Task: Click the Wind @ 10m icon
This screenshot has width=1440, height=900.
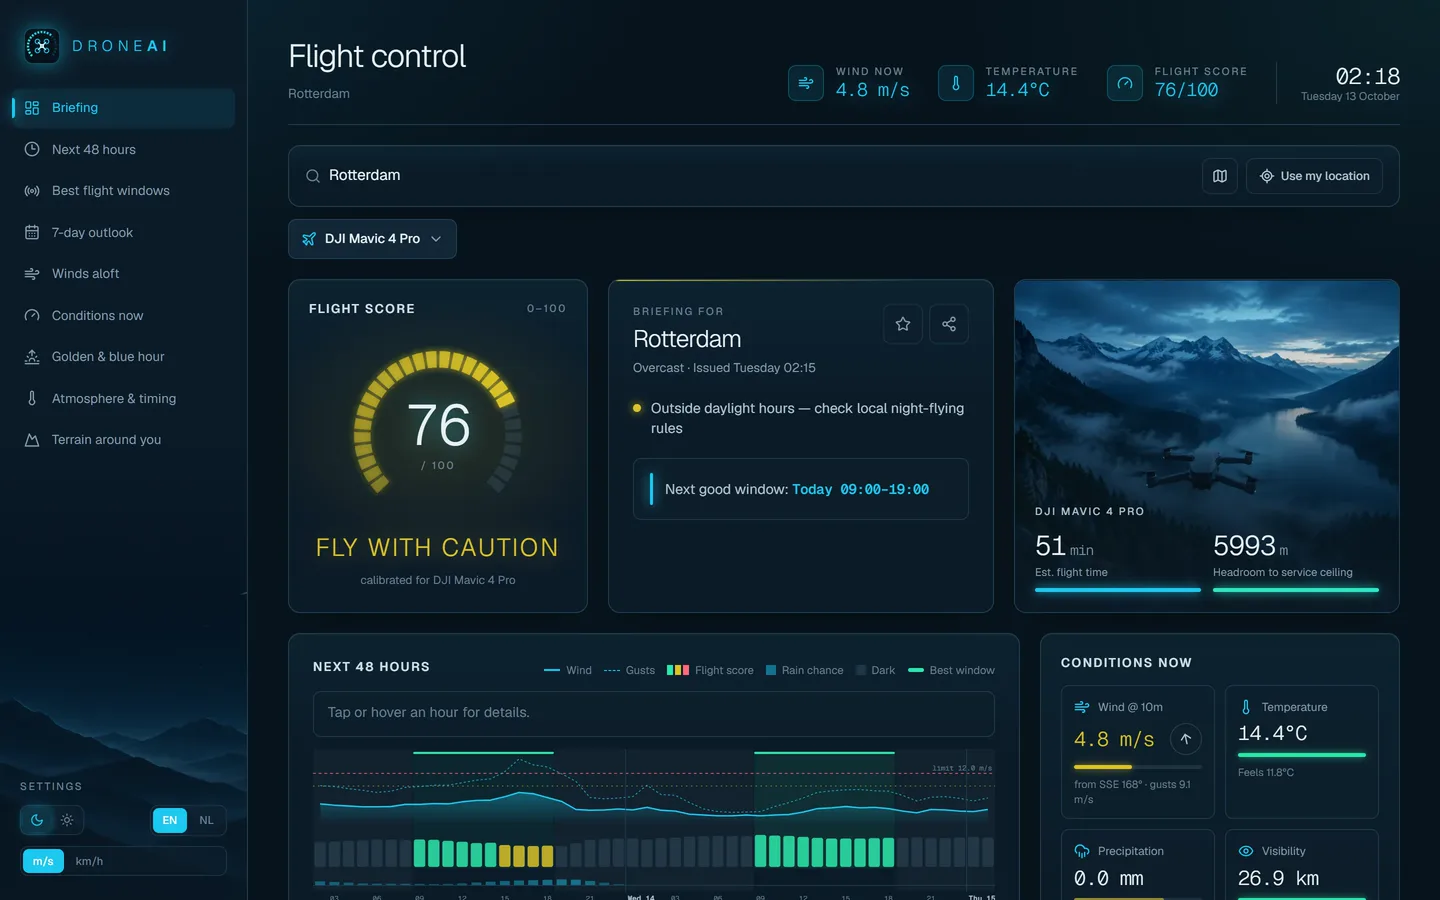Action: (x=1082, y=707)
